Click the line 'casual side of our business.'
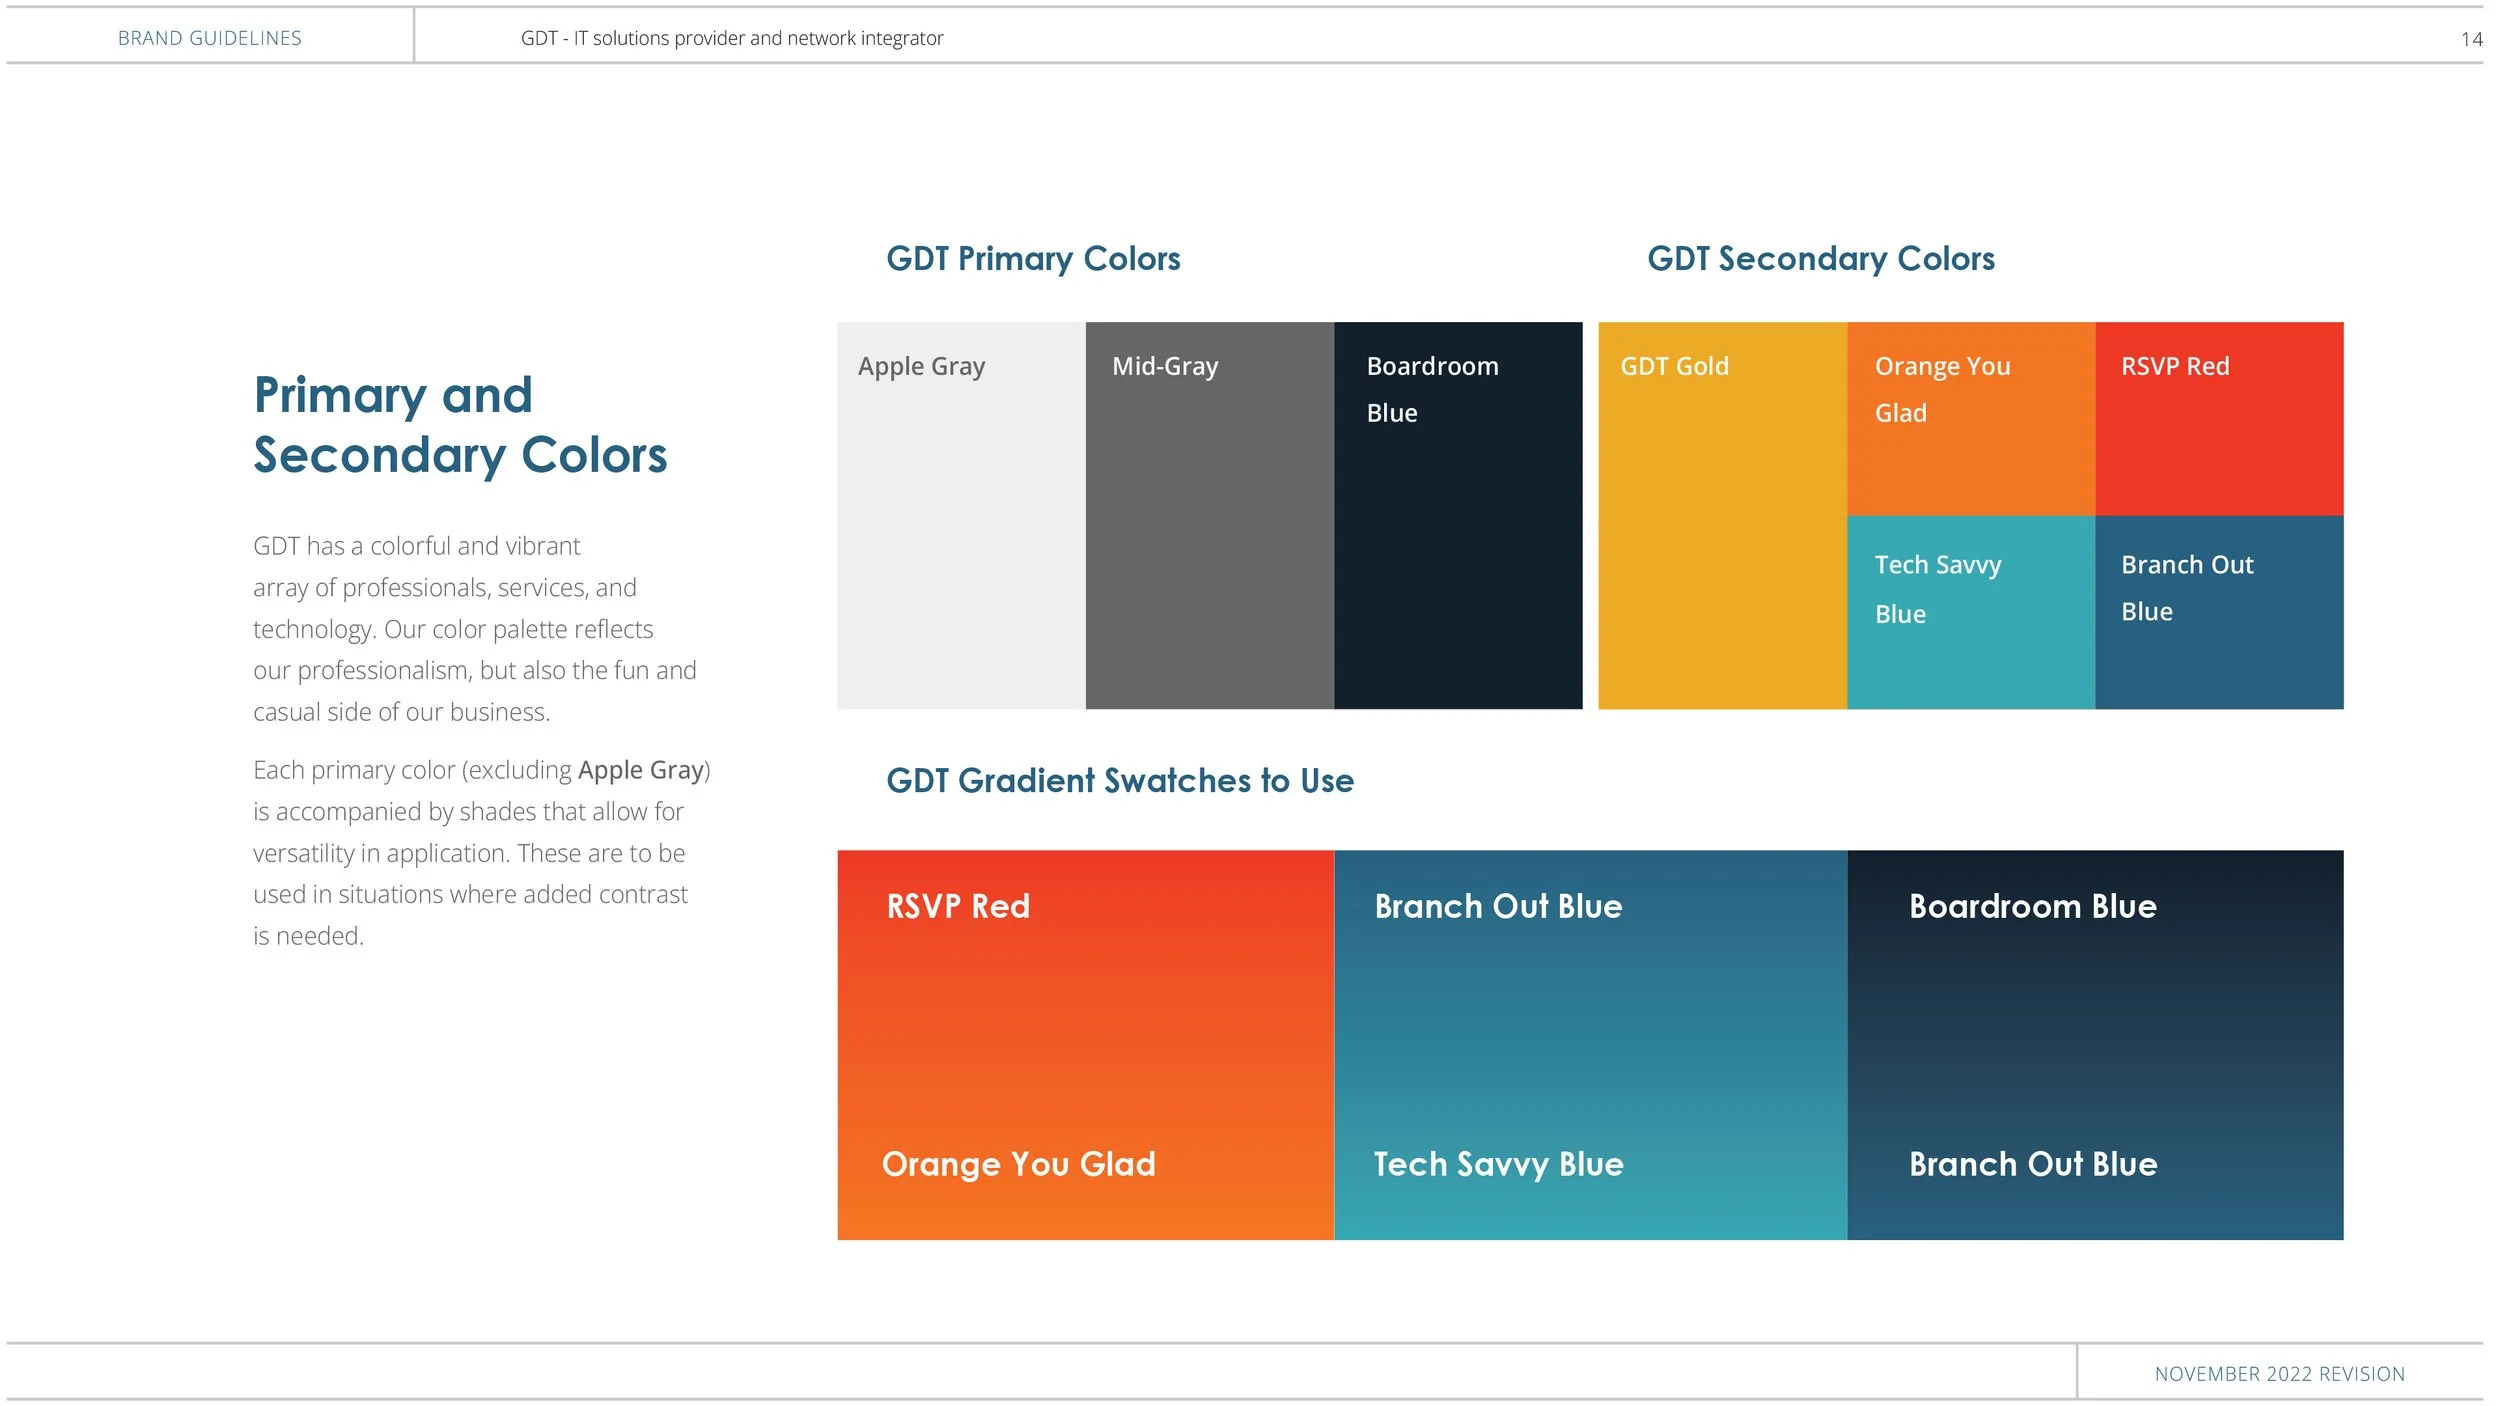 click(x=402, y=712)
